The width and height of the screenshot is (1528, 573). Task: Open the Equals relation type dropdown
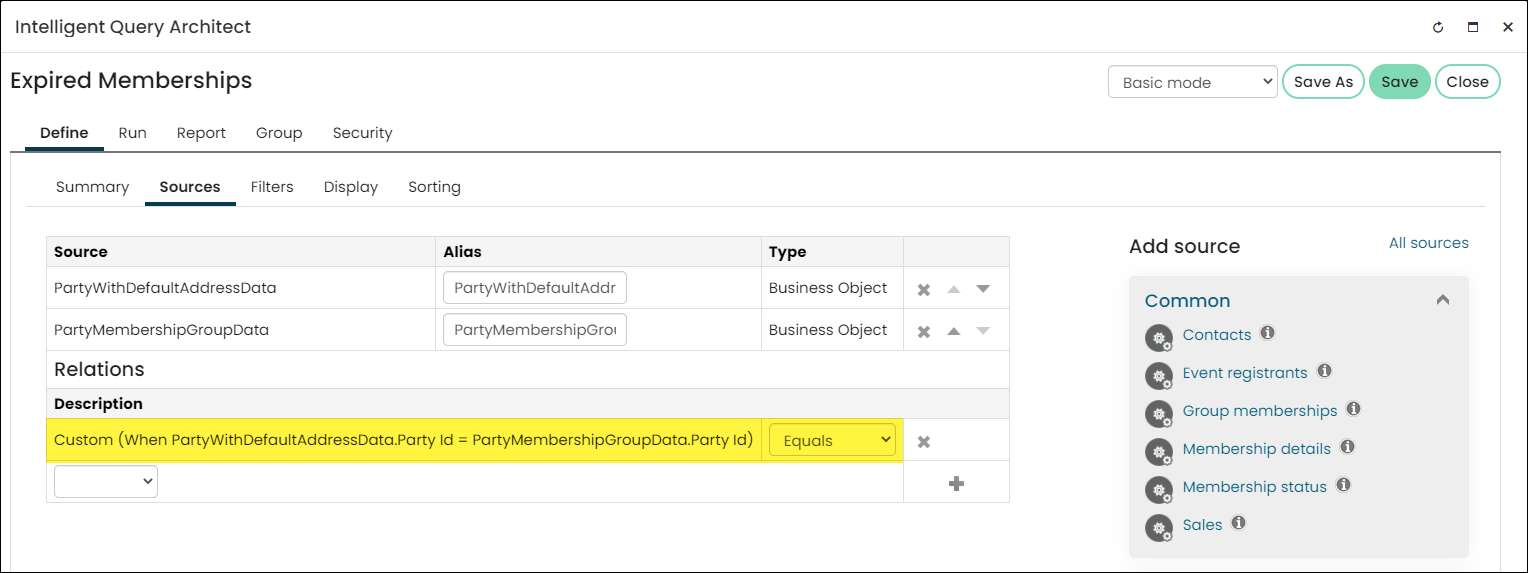(832, 440)
